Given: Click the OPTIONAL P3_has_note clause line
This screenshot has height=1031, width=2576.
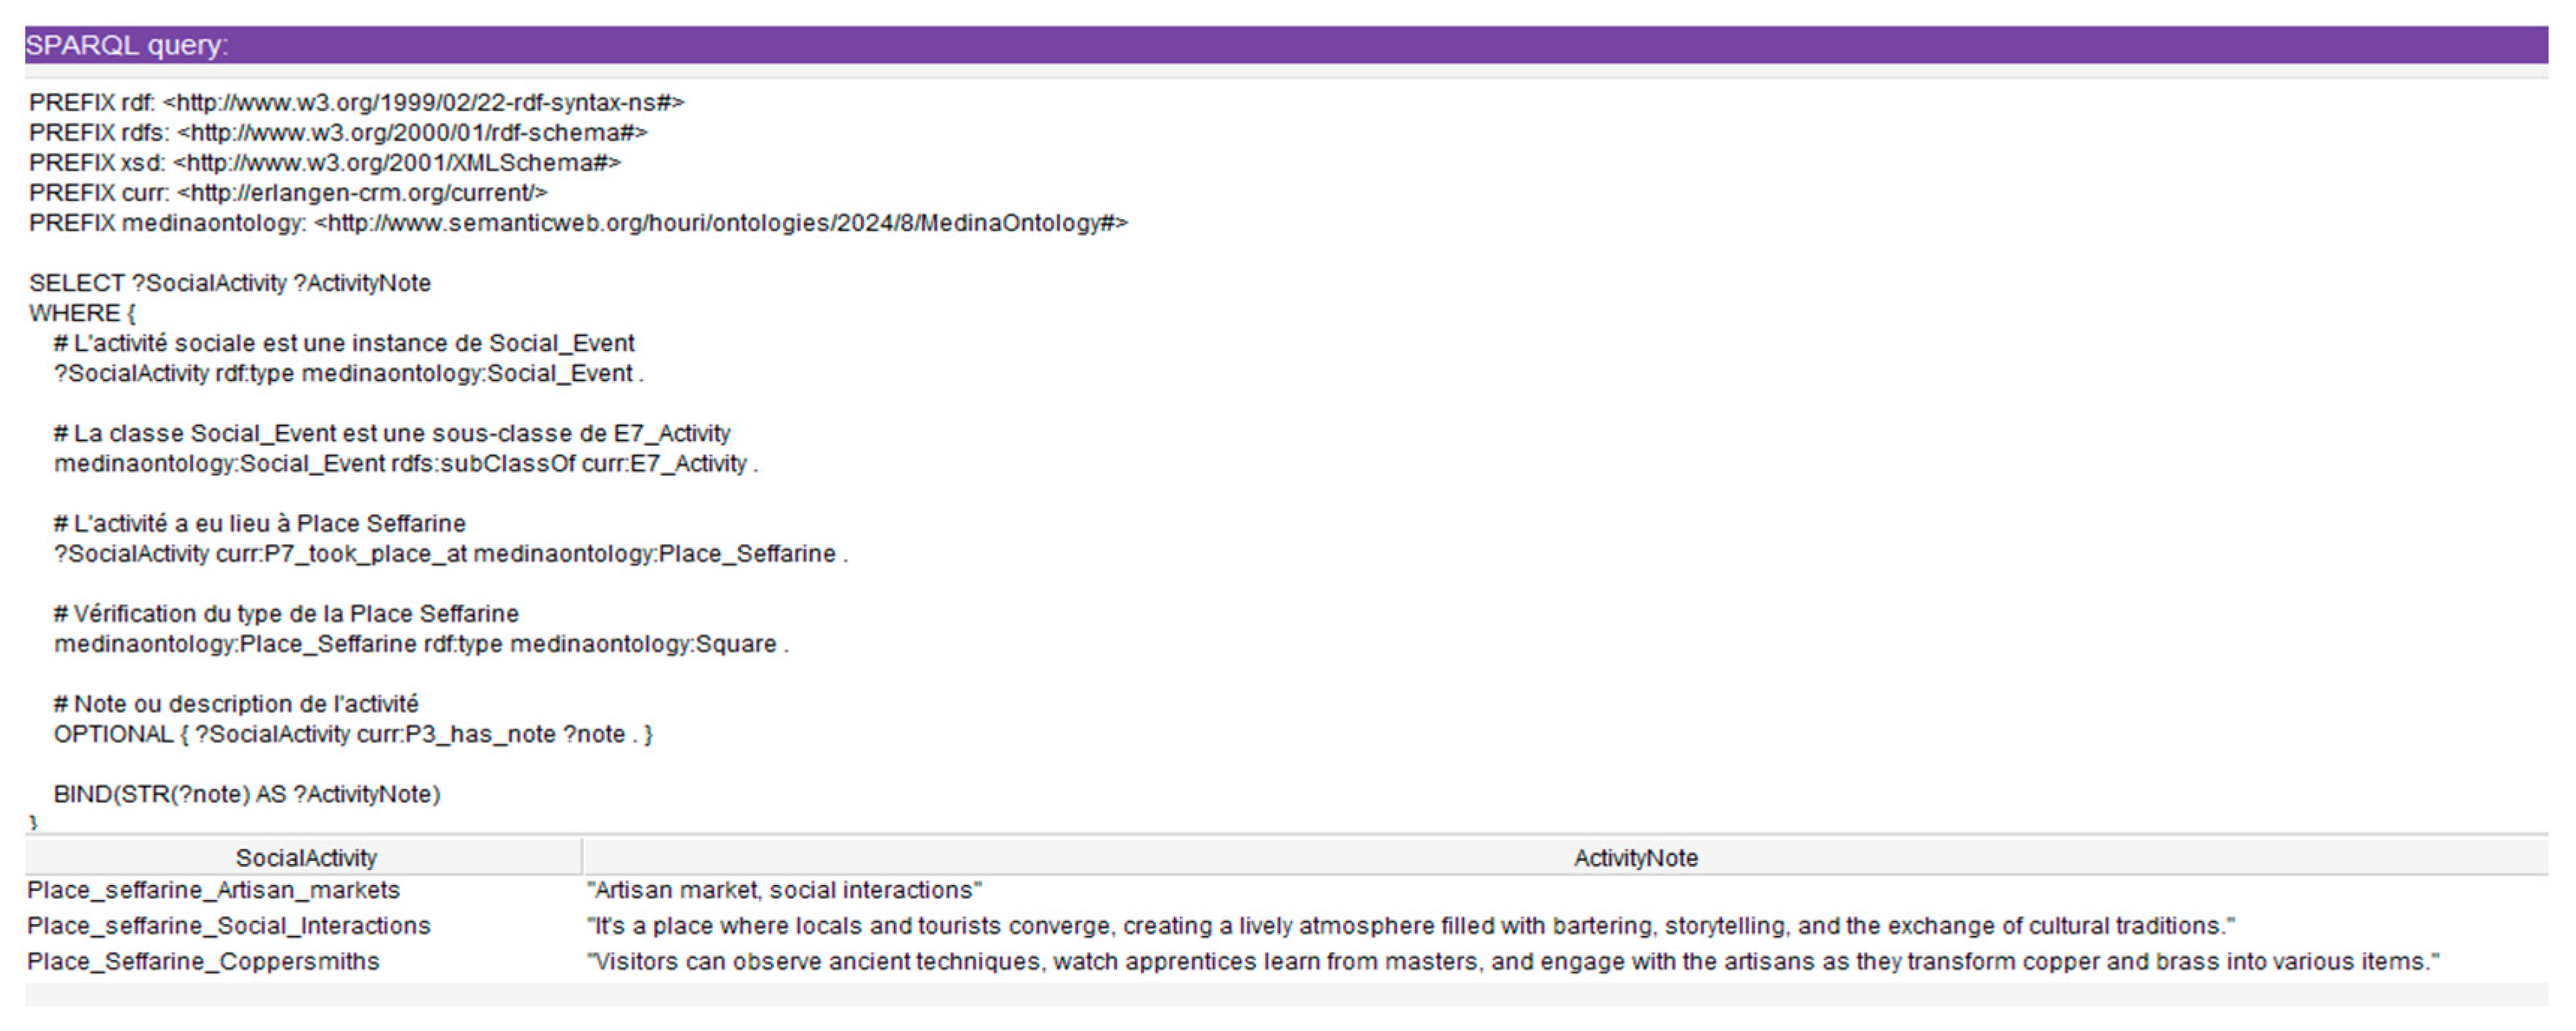Looking at the screenshot, I should click(x=352, y=734).
